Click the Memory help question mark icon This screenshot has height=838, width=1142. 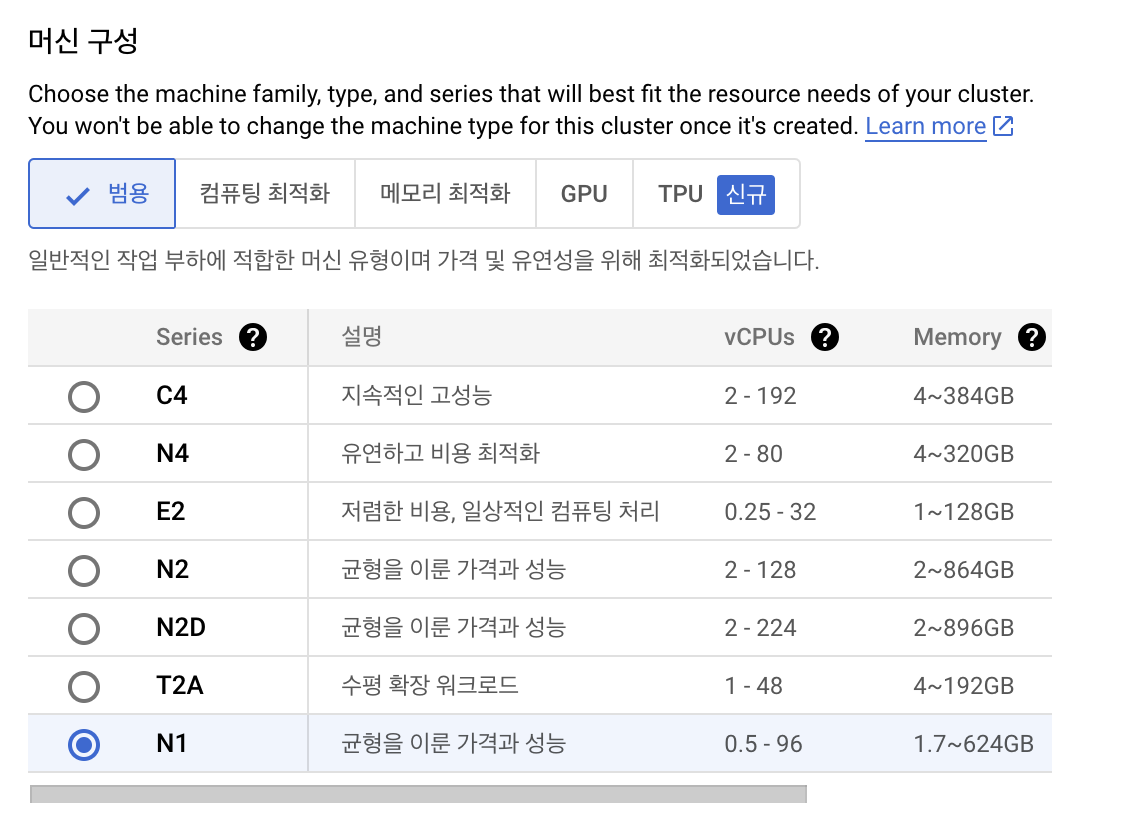point(1031,338)
